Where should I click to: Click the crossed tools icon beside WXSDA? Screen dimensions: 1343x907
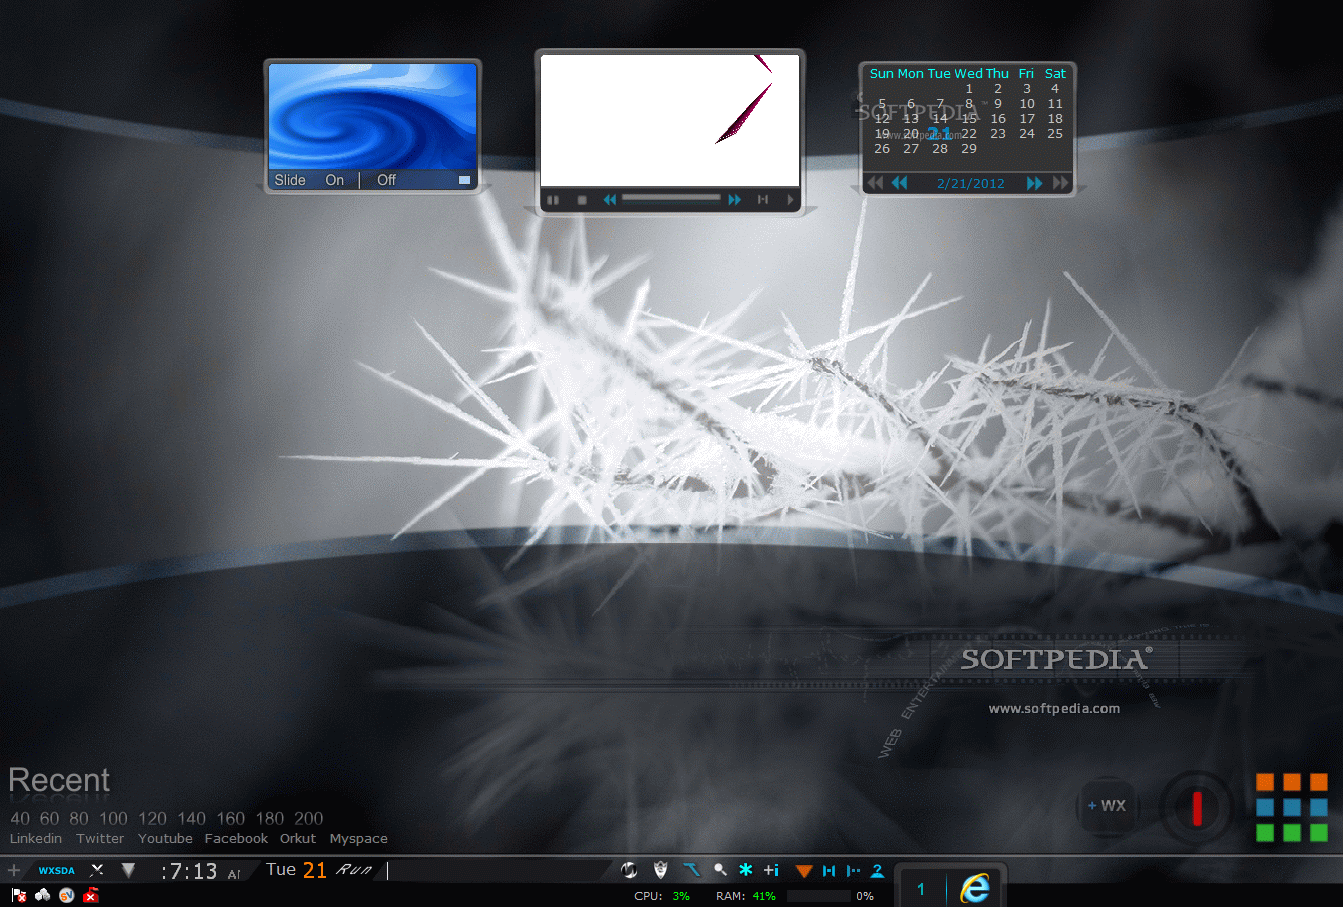click(x=97, y=870)
